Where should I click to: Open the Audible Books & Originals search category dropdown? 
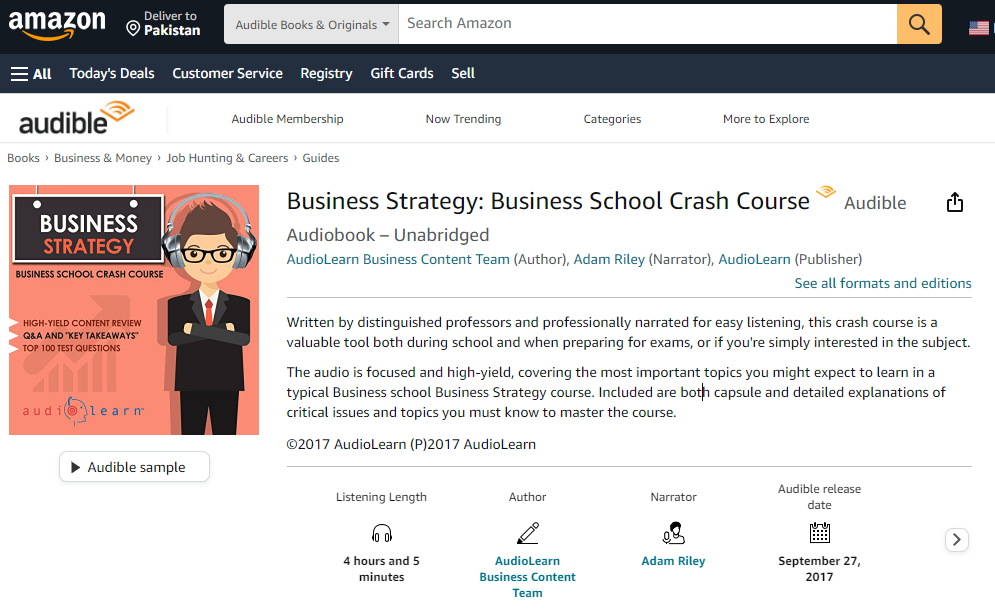311,24
